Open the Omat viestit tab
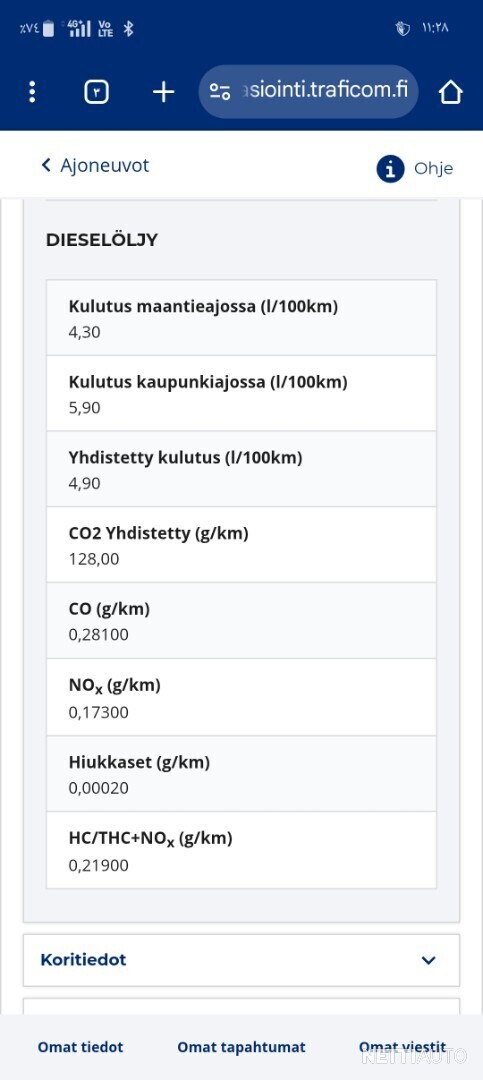Screen dimensions: 483x1080 click(x=402, y=1047)
